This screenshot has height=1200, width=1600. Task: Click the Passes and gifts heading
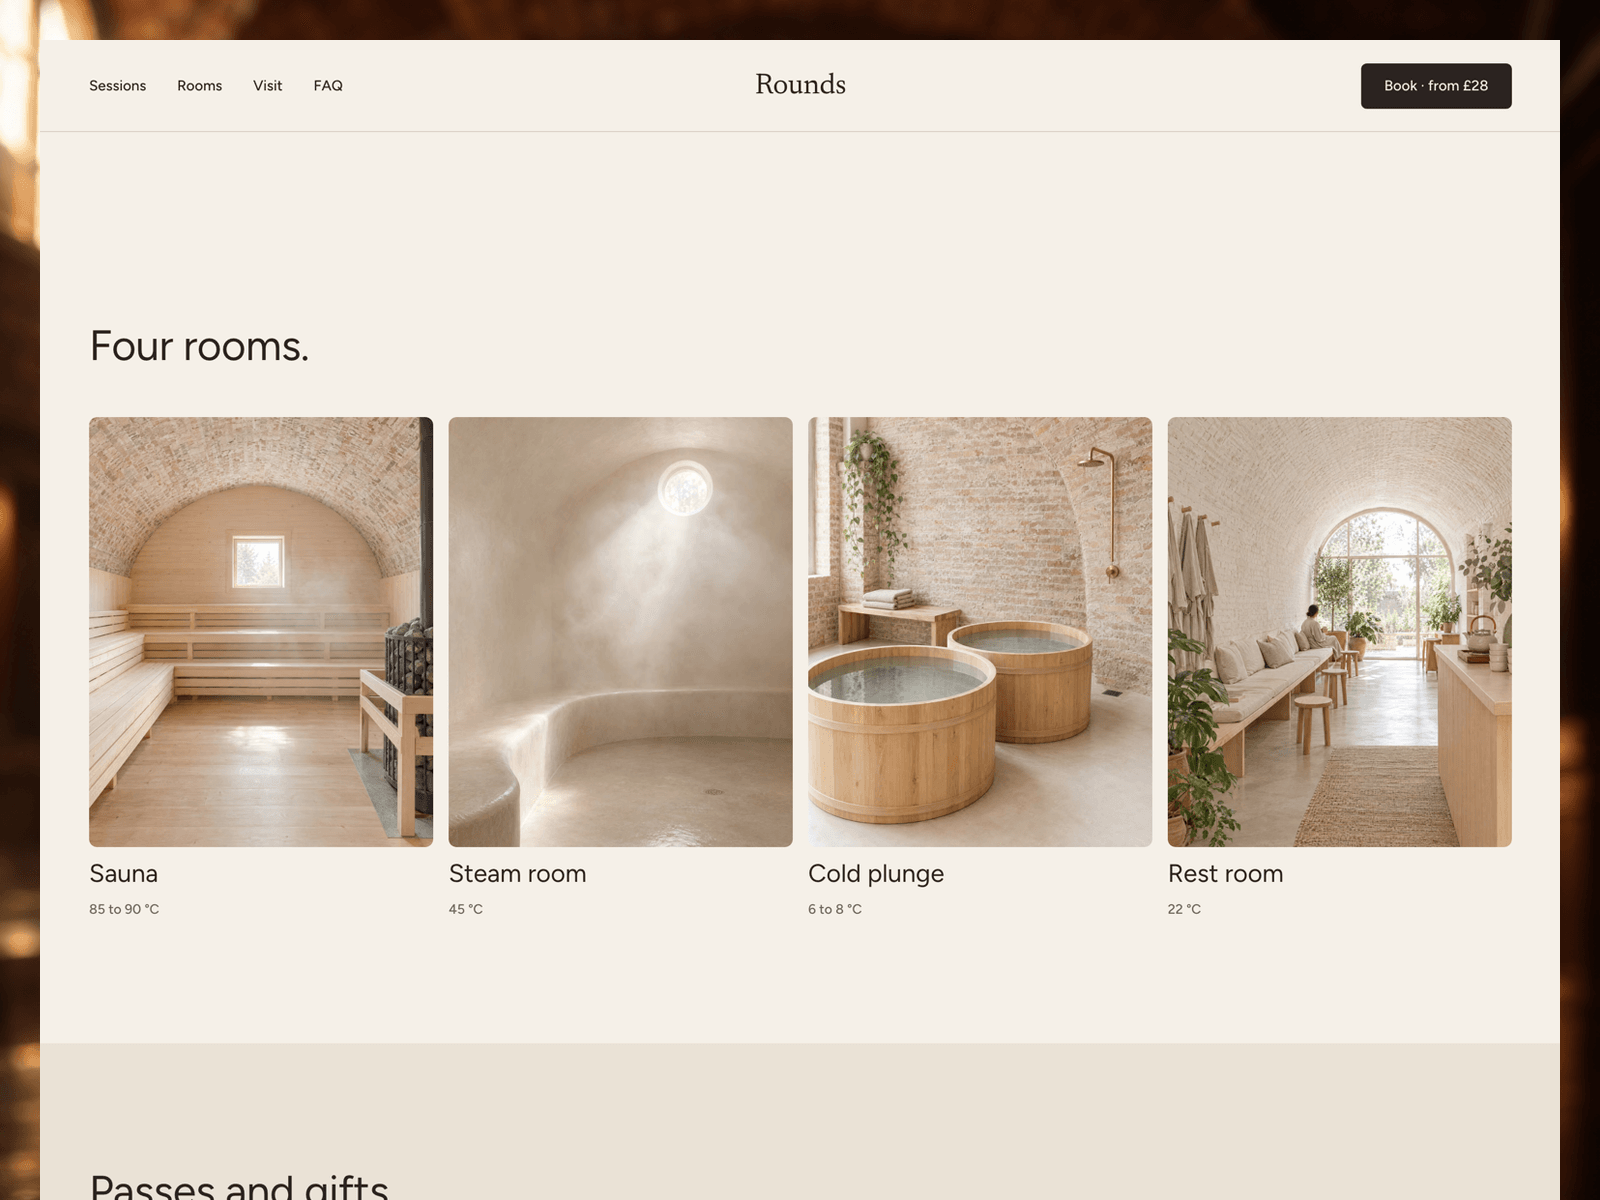239,1186
